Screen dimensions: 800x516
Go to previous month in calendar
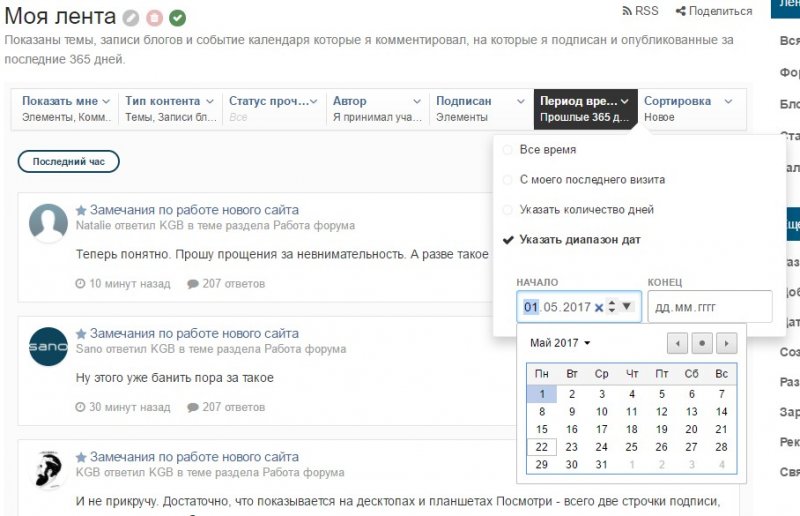tap(677, 343)
